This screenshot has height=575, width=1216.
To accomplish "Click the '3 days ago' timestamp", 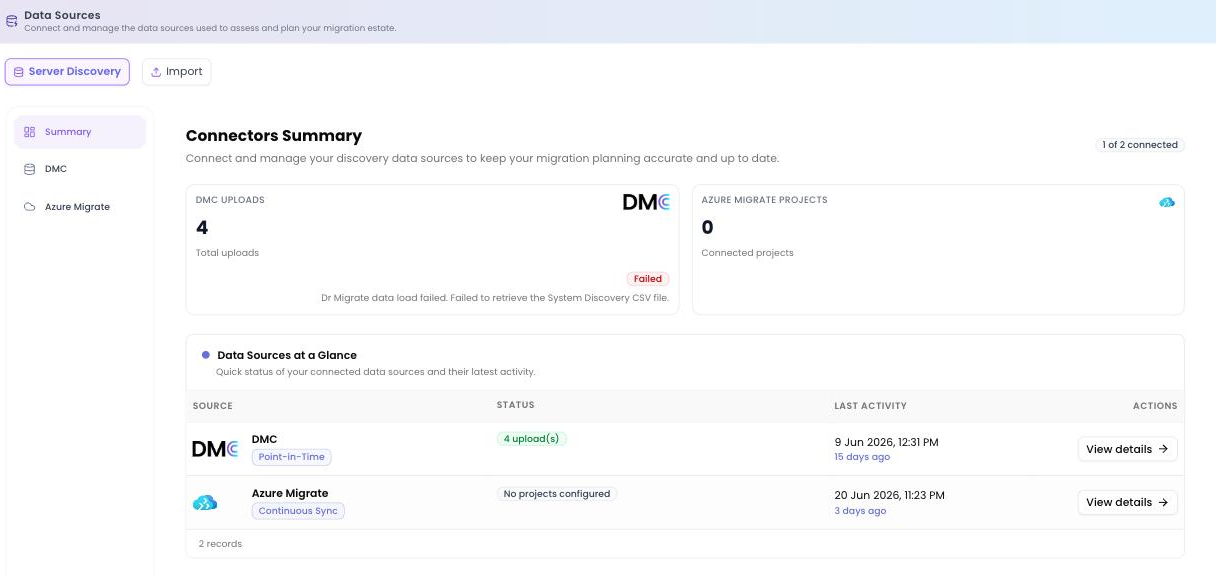I will tap(860, 511).
